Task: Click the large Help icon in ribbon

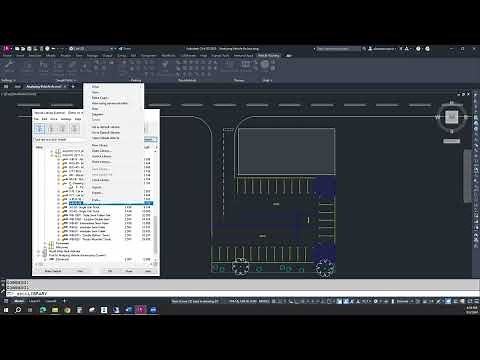Action: 265,65
